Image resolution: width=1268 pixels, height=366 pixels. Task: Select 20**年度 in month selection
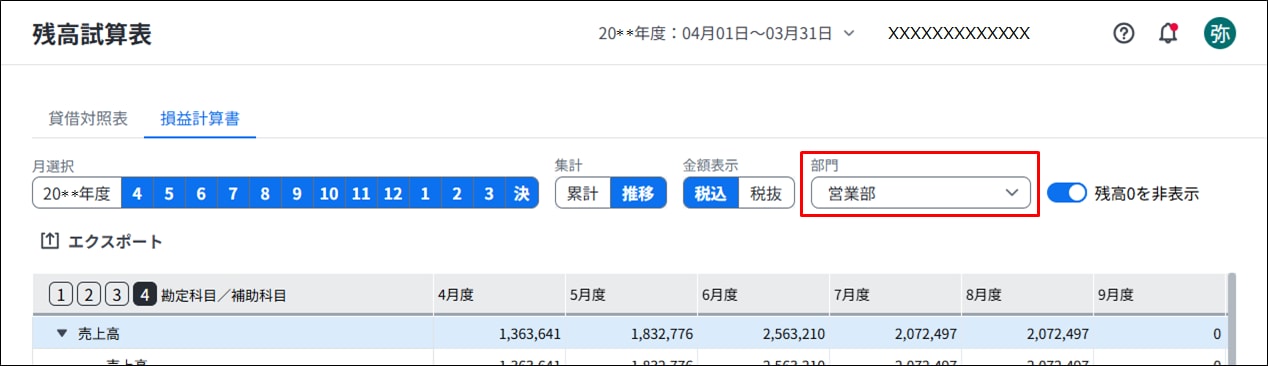click(x=77, y=193)
